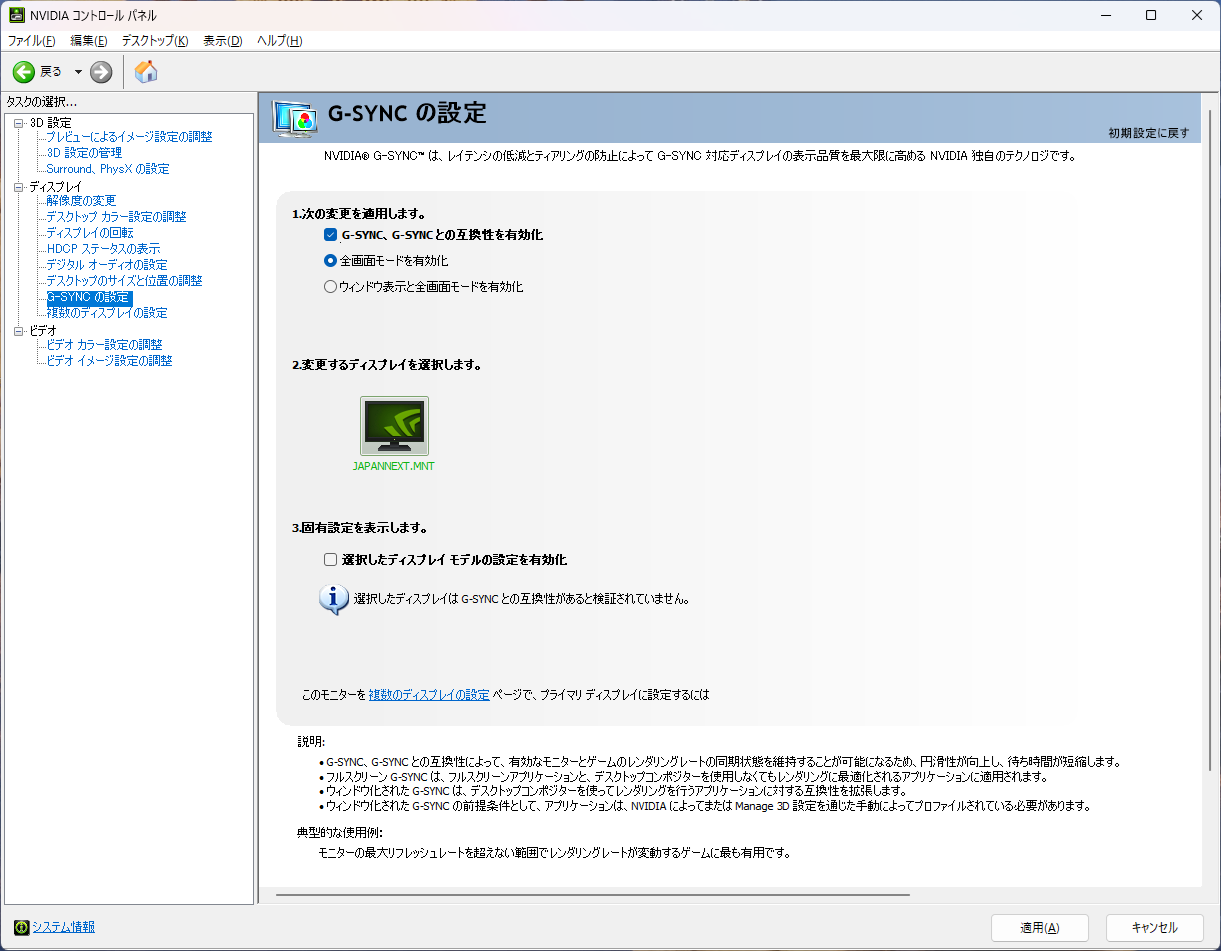Open the 表示(D) menu
This screenshot has width=1221, height=951.
click(x=223, y=41)
